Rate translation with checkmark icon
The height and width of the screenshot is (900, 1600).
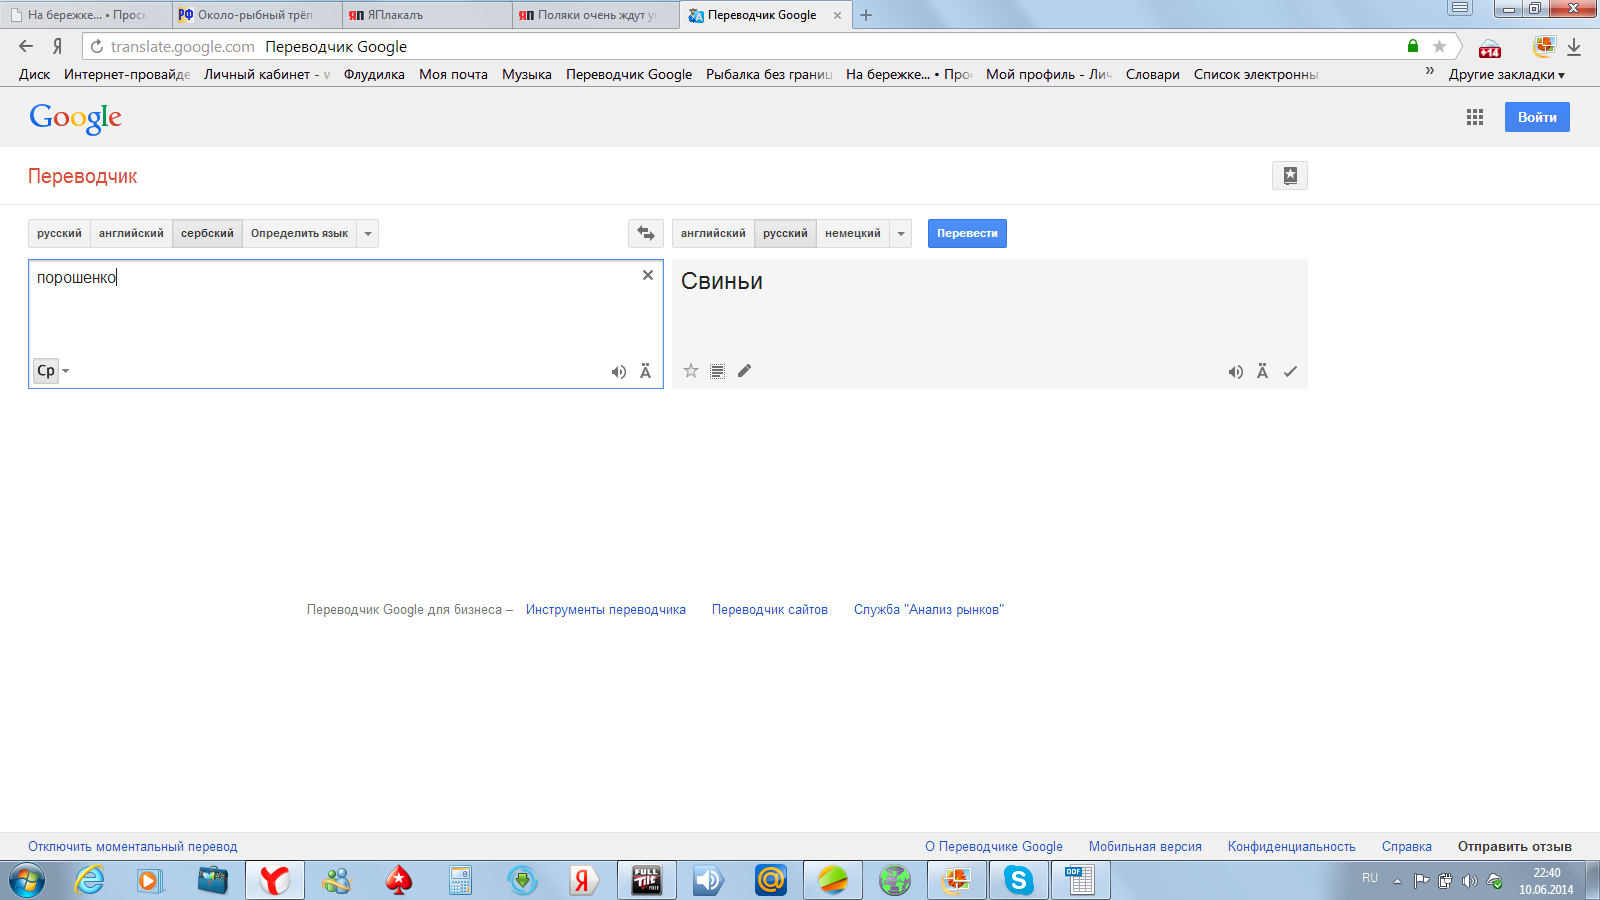pos(1290,372)
